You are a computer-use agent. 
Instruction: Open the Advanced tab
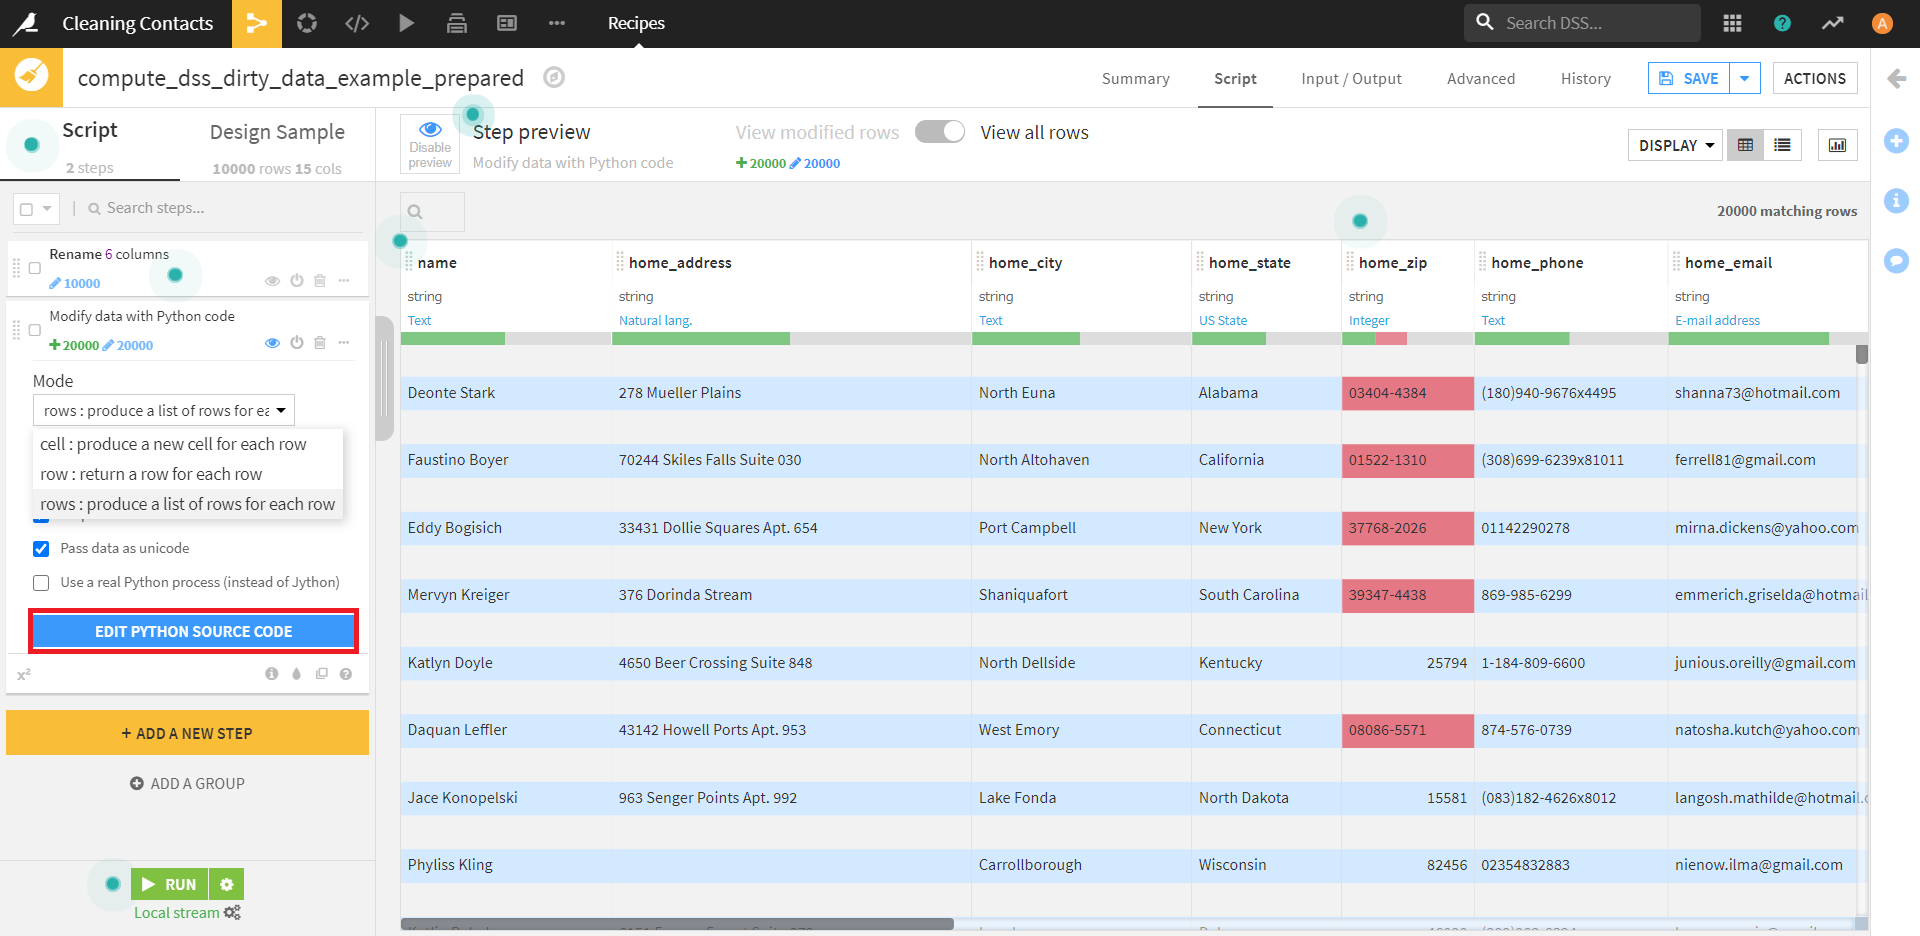tap(1481, 78)
